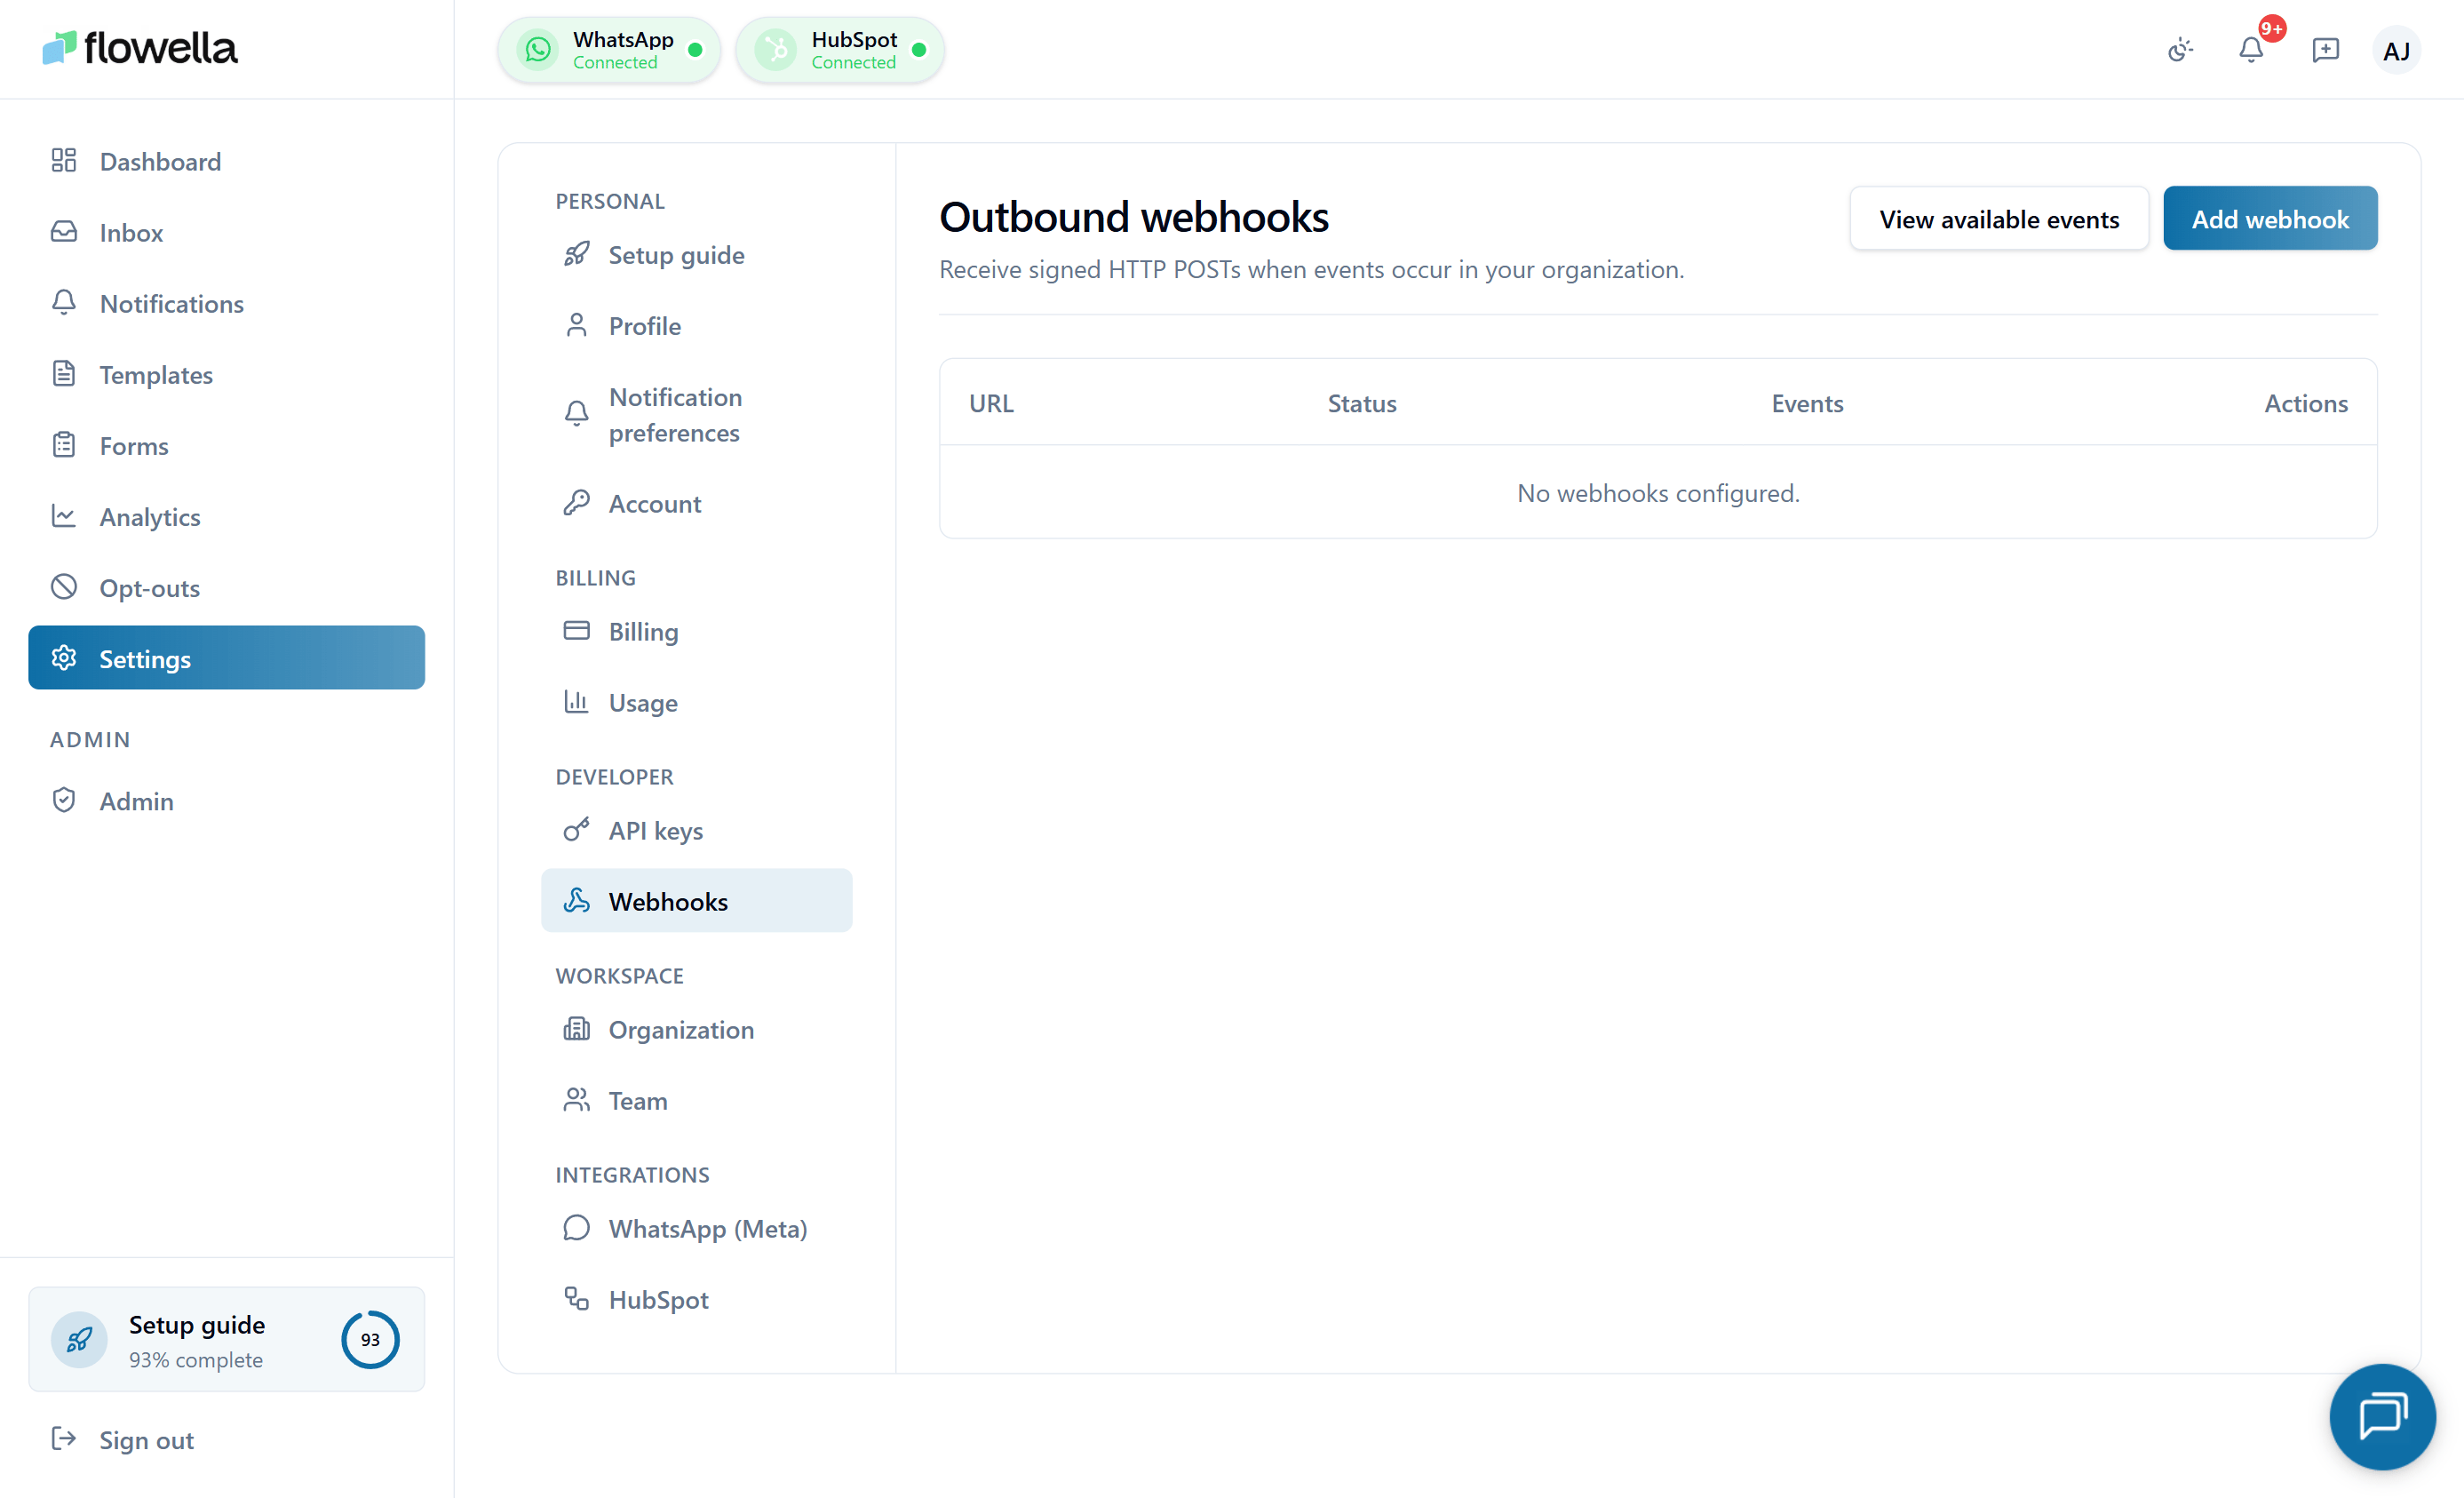Click View available events button
Image resolution: width=2464 pixels, height=1498 pixels.
(x=1998, y=218)
